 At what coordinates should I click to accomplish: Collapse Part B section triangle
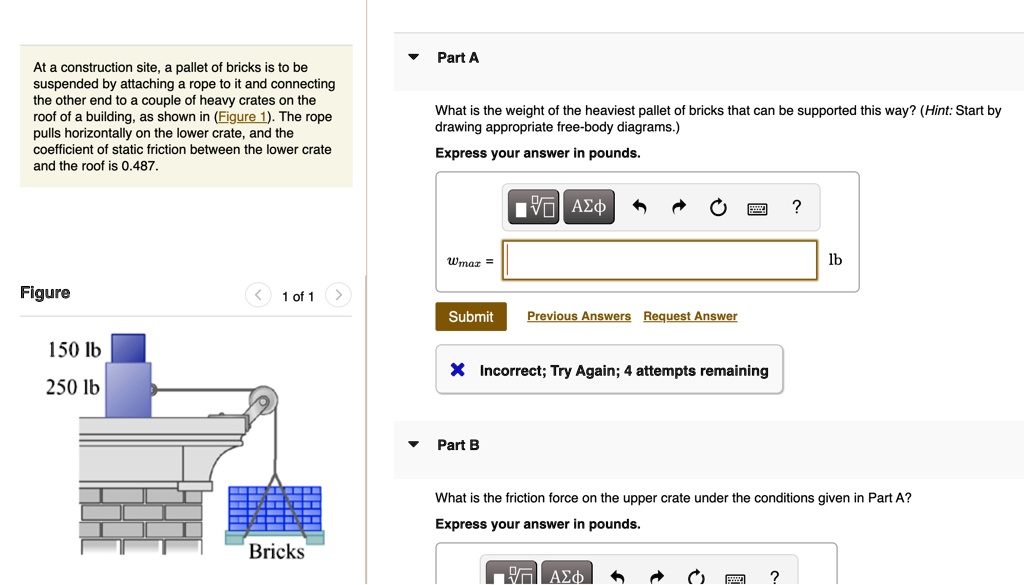point(413,444)
